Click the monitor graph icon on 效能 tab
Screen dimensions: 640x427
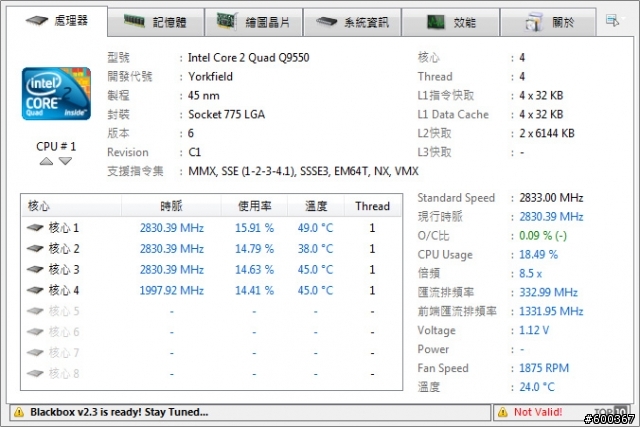(436, 22)
